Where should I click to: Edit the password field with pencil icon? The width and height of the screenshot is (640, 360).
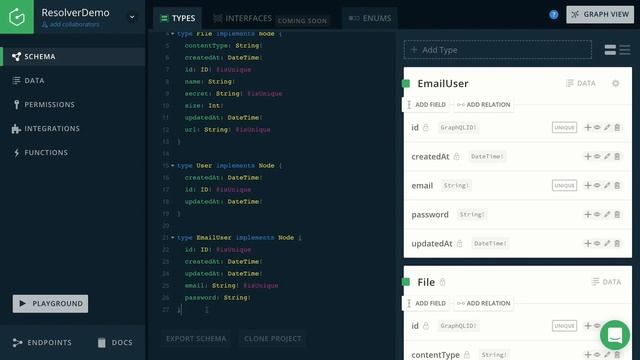(607, 214)
